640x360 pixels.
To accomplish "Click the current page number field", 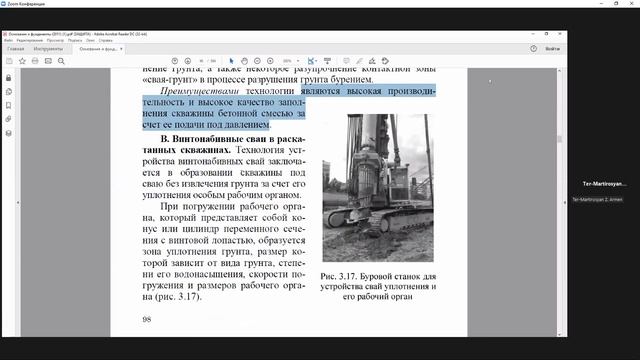I will coord(201,61).
